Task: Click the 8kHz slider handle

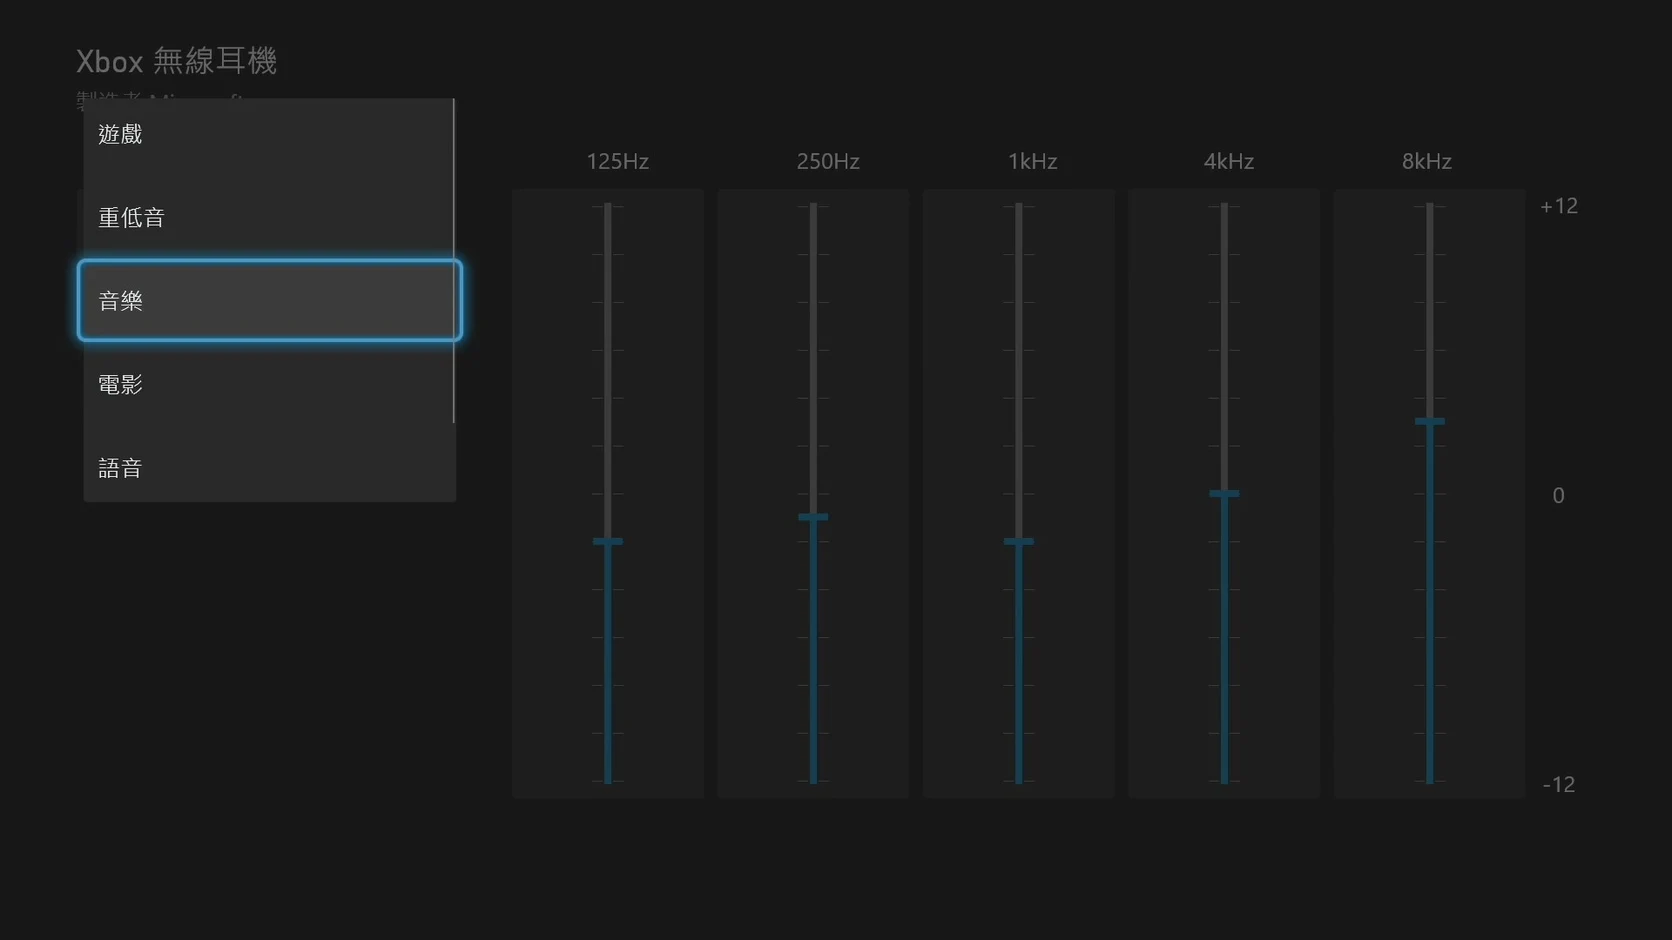Action: [x=1430, y=421]
